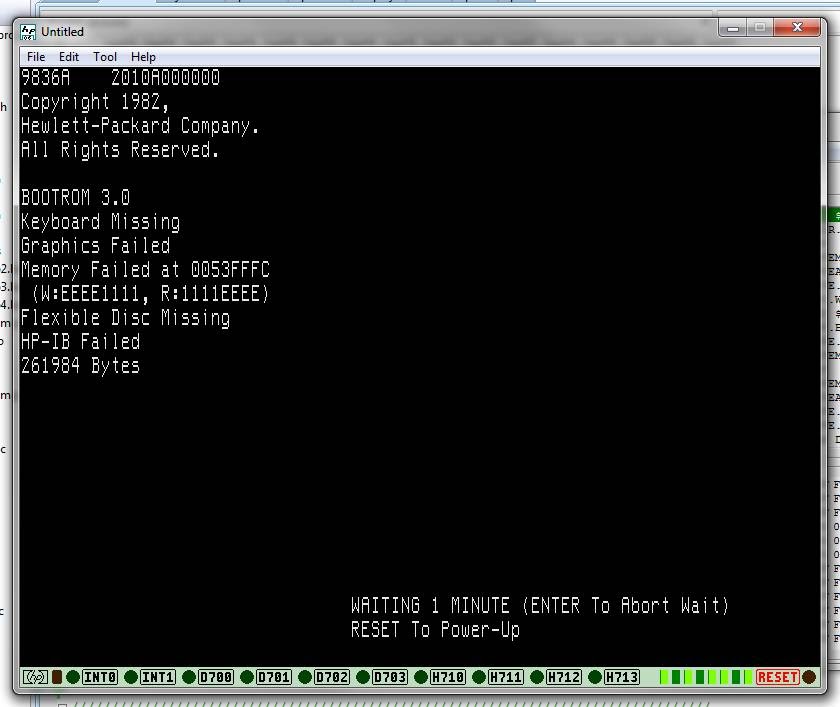This screenshot has height=707, width=840.
Task: Click the green LED left of H713
Action: pos(595,677)
